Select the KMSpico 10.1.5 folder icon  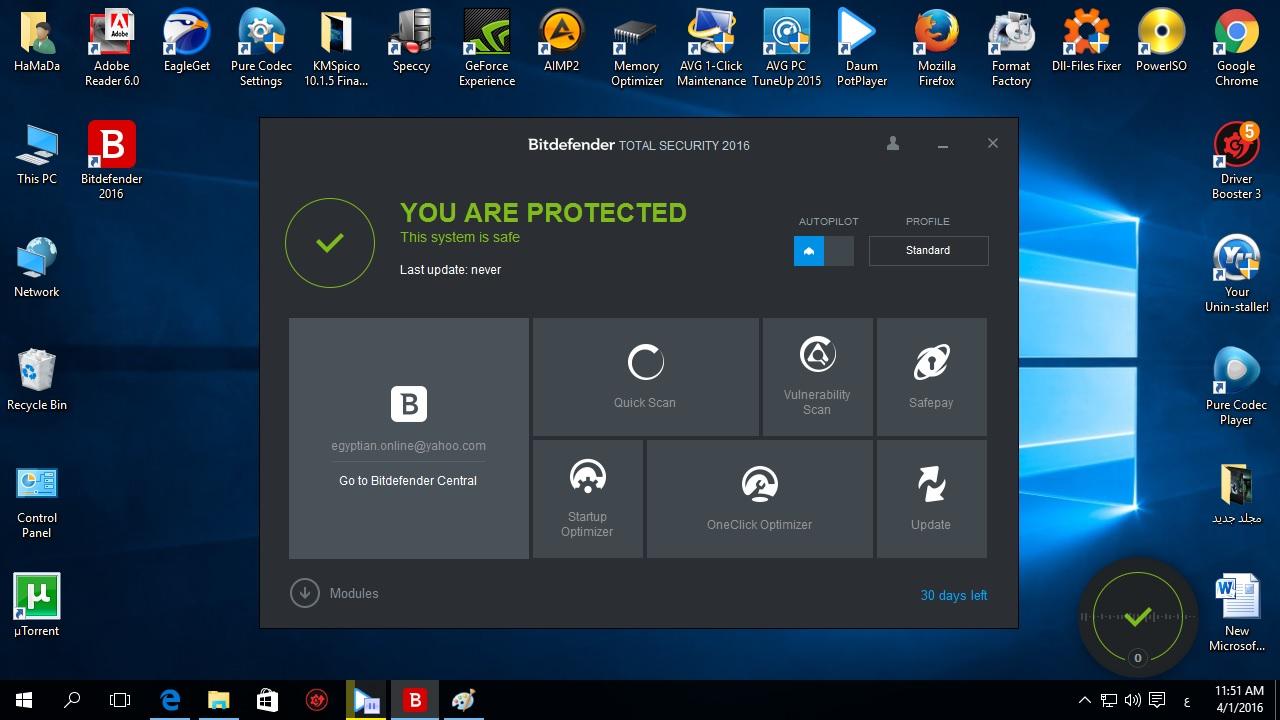336,48
